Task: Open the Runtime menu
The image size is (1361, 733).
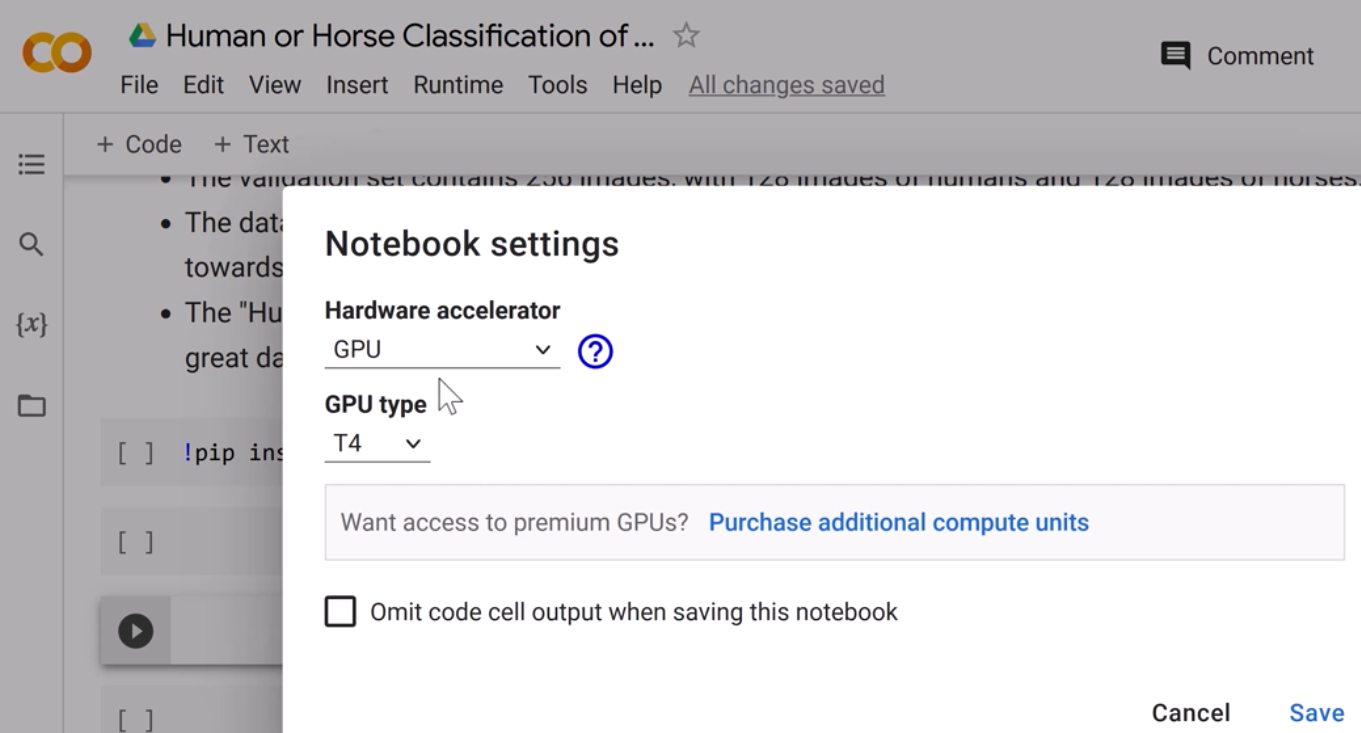Action: tap(458, 85)
